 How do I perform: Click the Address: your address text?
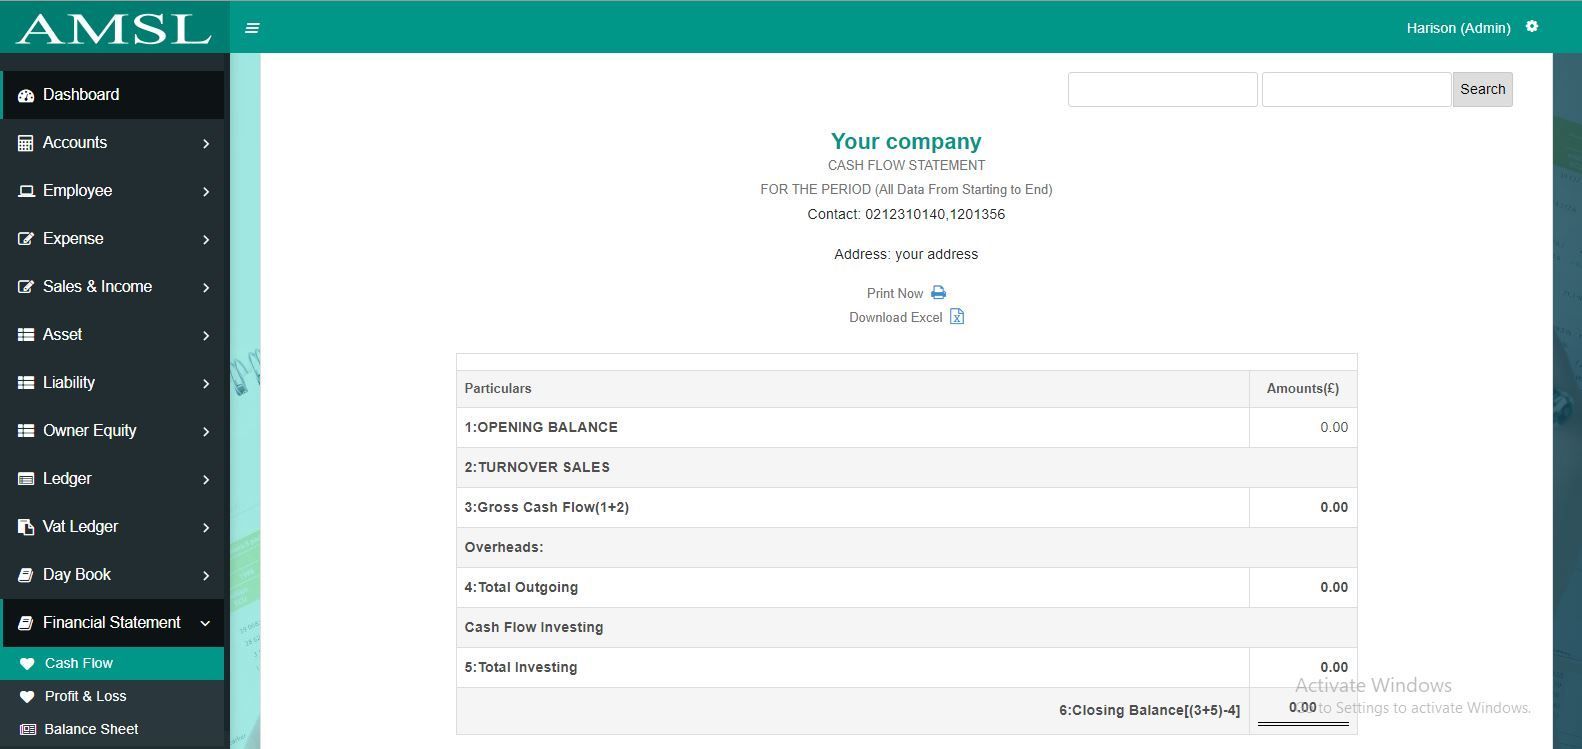click(906, 254)
